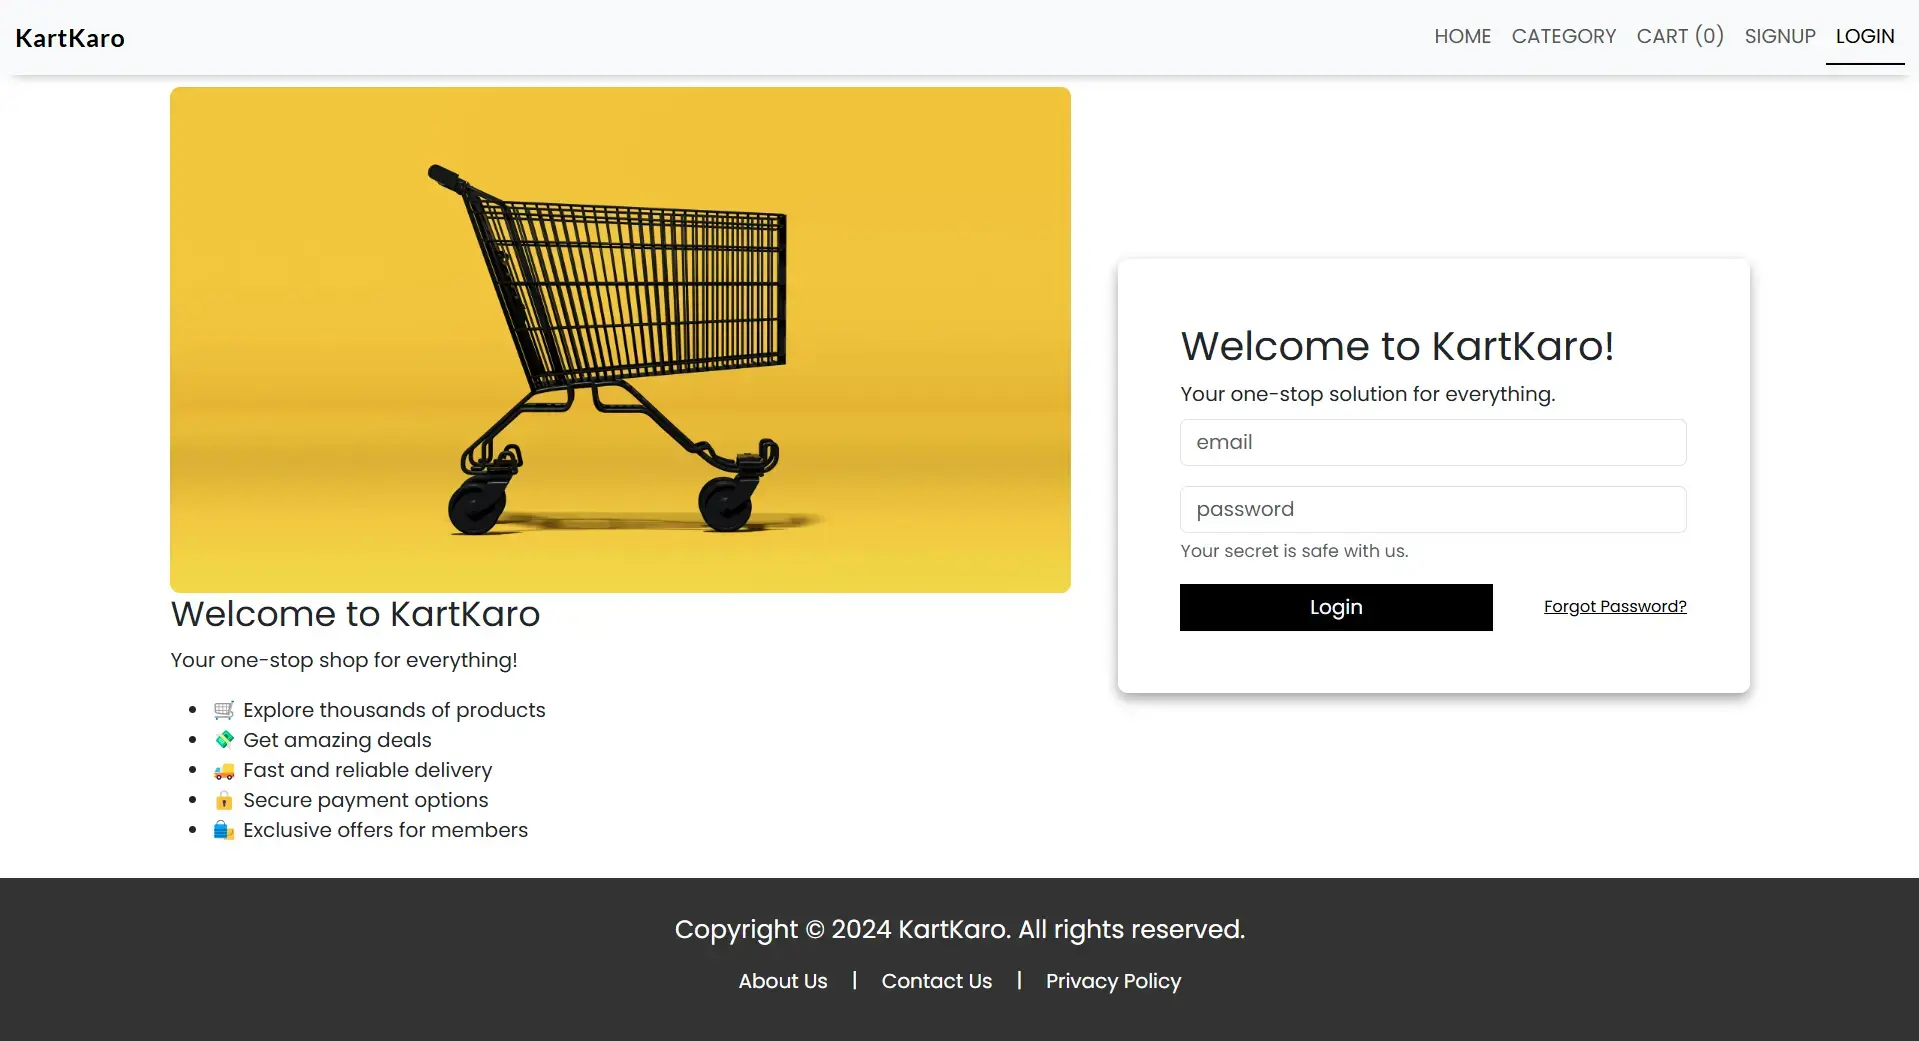Open the Forgot Password link
This screenshot has width=1919, height=1041.
[x=1614, y=606]
